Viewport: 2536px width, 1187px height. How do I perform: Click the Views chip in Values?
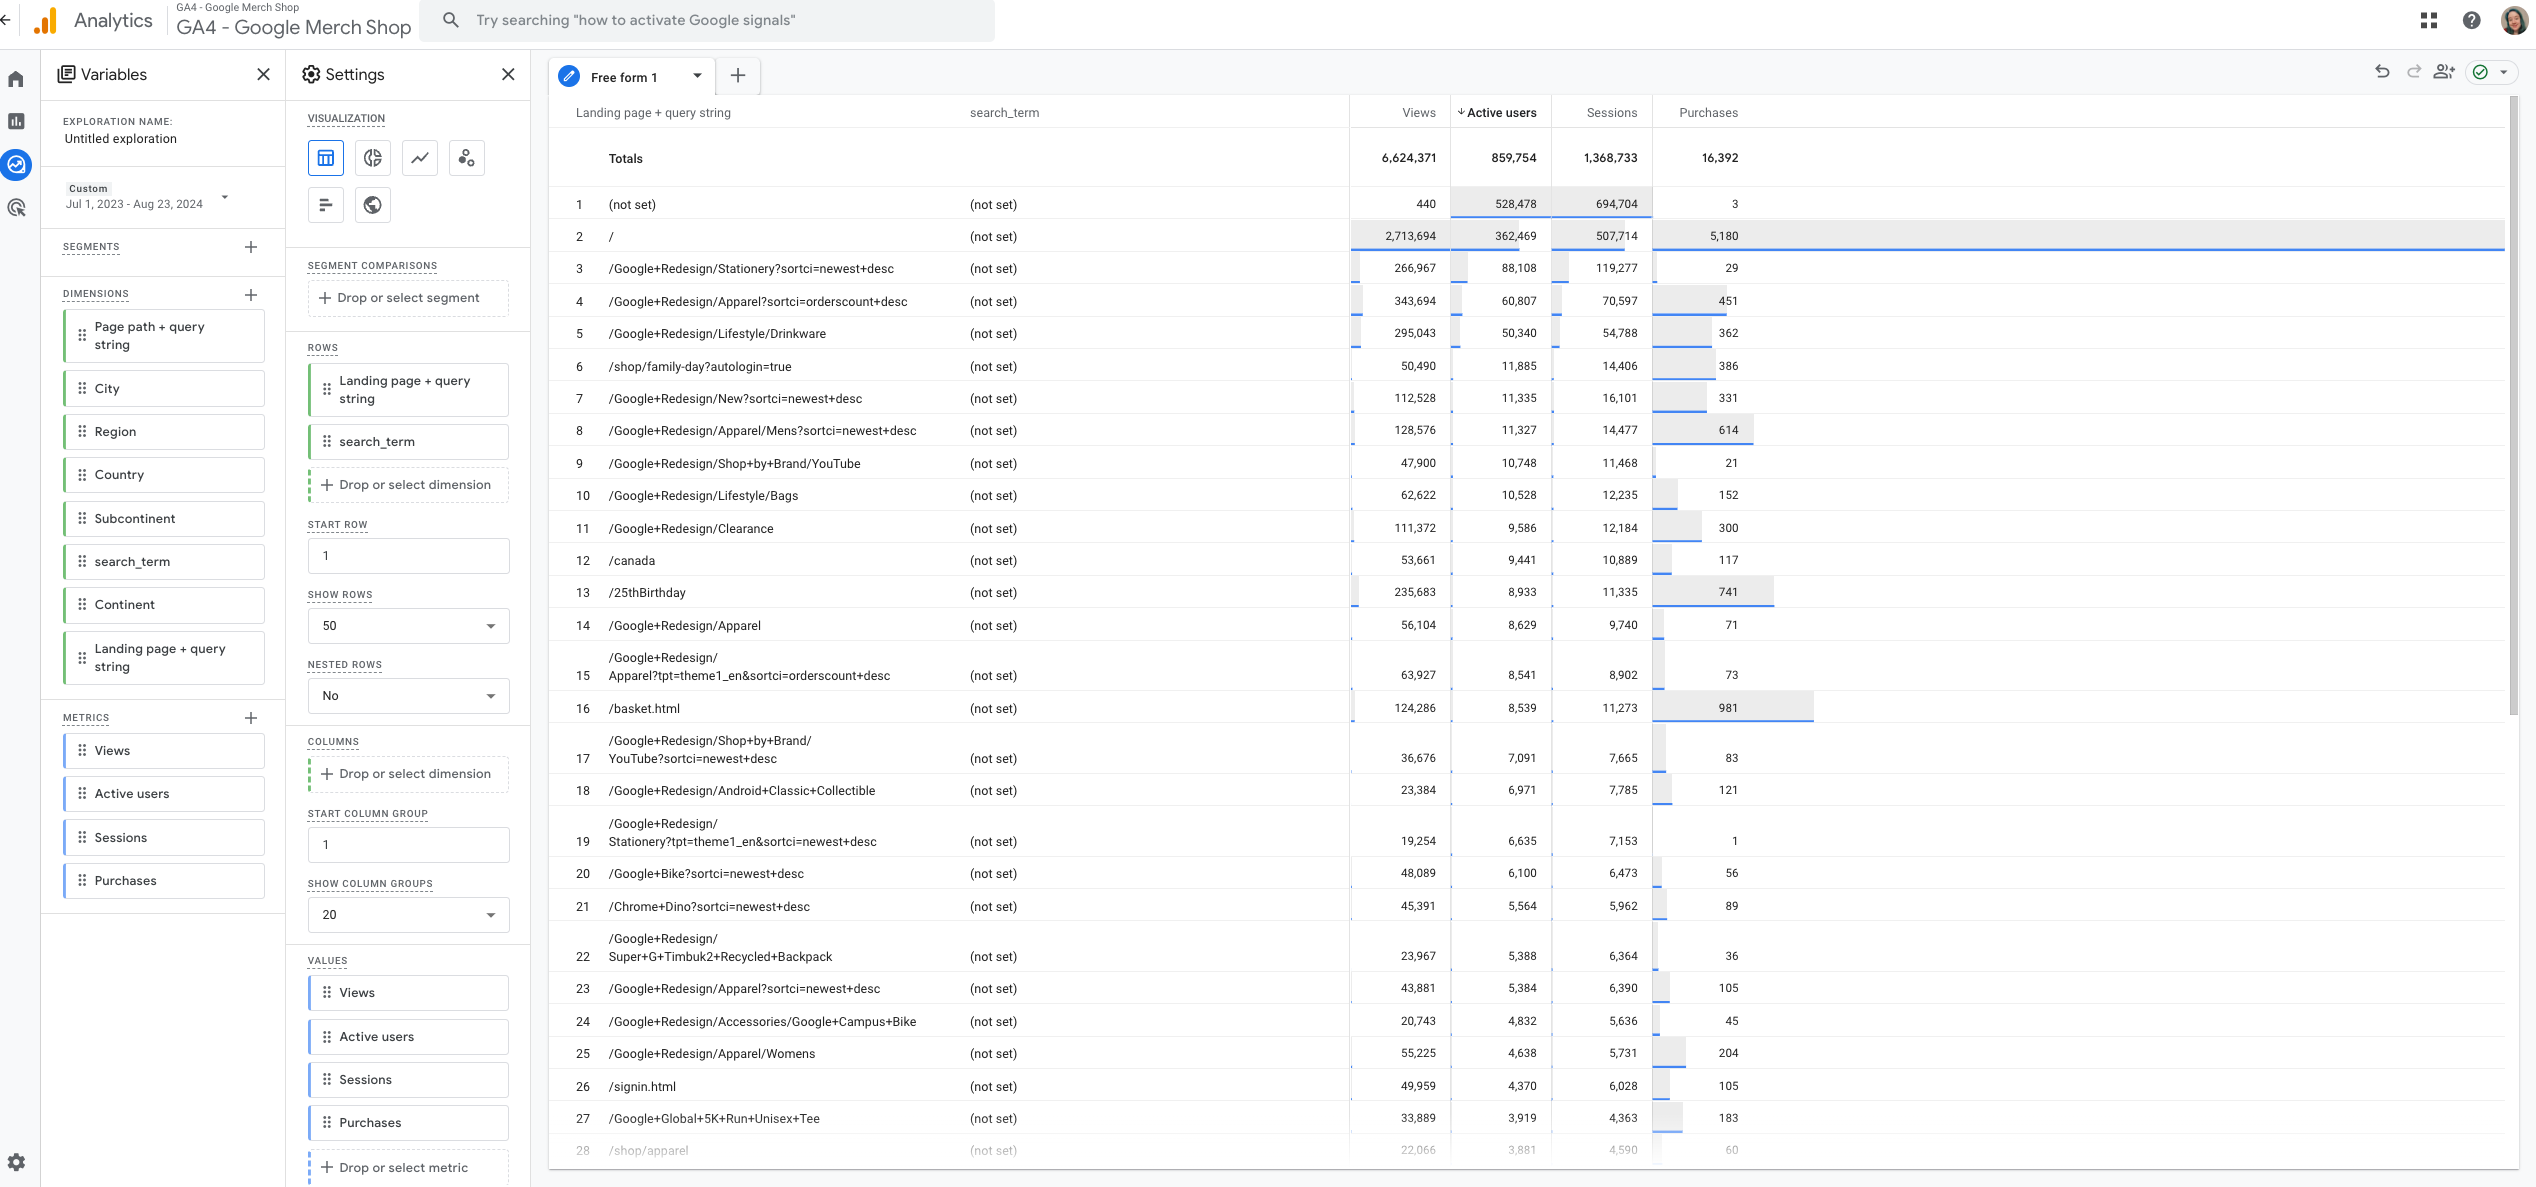pyautogui.click(x=408, y=993)
